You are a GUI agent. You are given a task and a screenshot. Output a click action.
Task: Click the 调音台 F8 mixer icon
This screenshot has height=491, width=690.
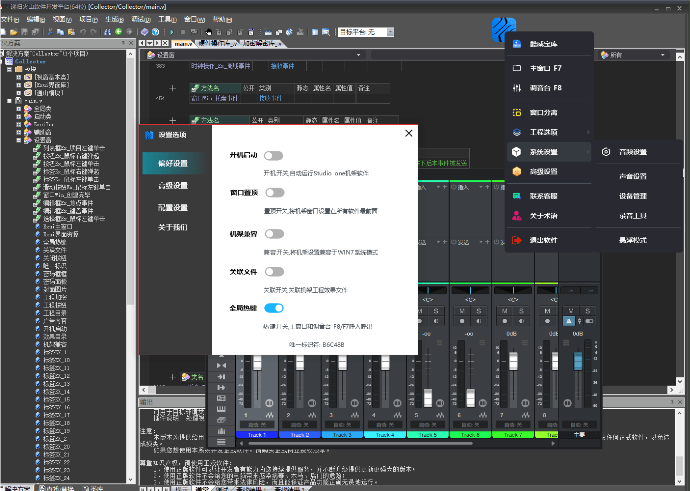(x=516, y=88)
